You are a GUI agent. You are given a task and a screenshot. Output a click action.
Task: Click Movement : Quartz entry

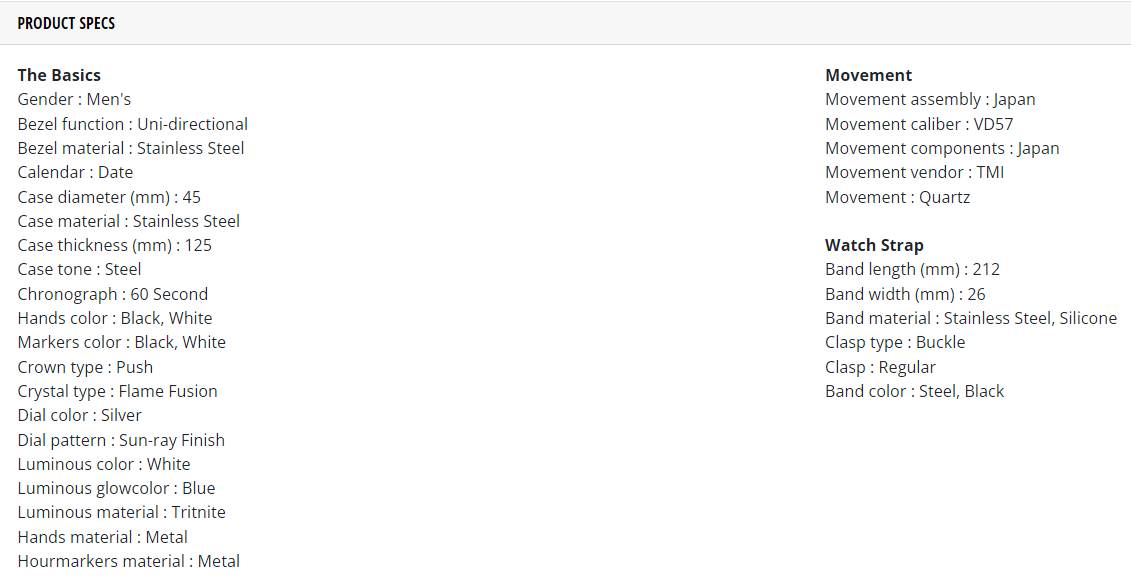click(x=897, y=197)
